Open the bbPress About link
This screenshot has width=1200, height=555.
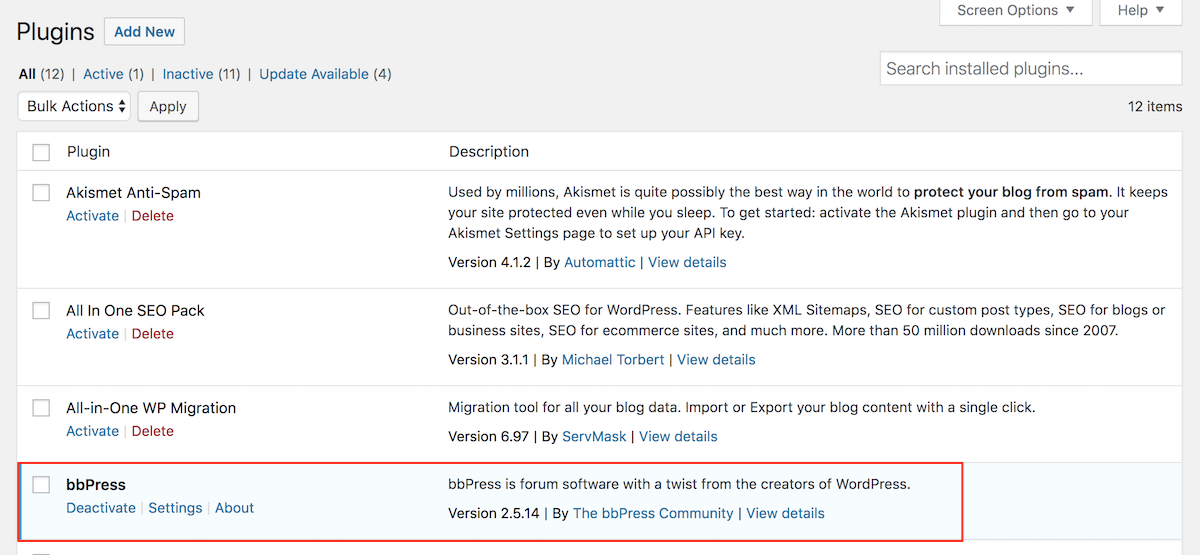235,508
